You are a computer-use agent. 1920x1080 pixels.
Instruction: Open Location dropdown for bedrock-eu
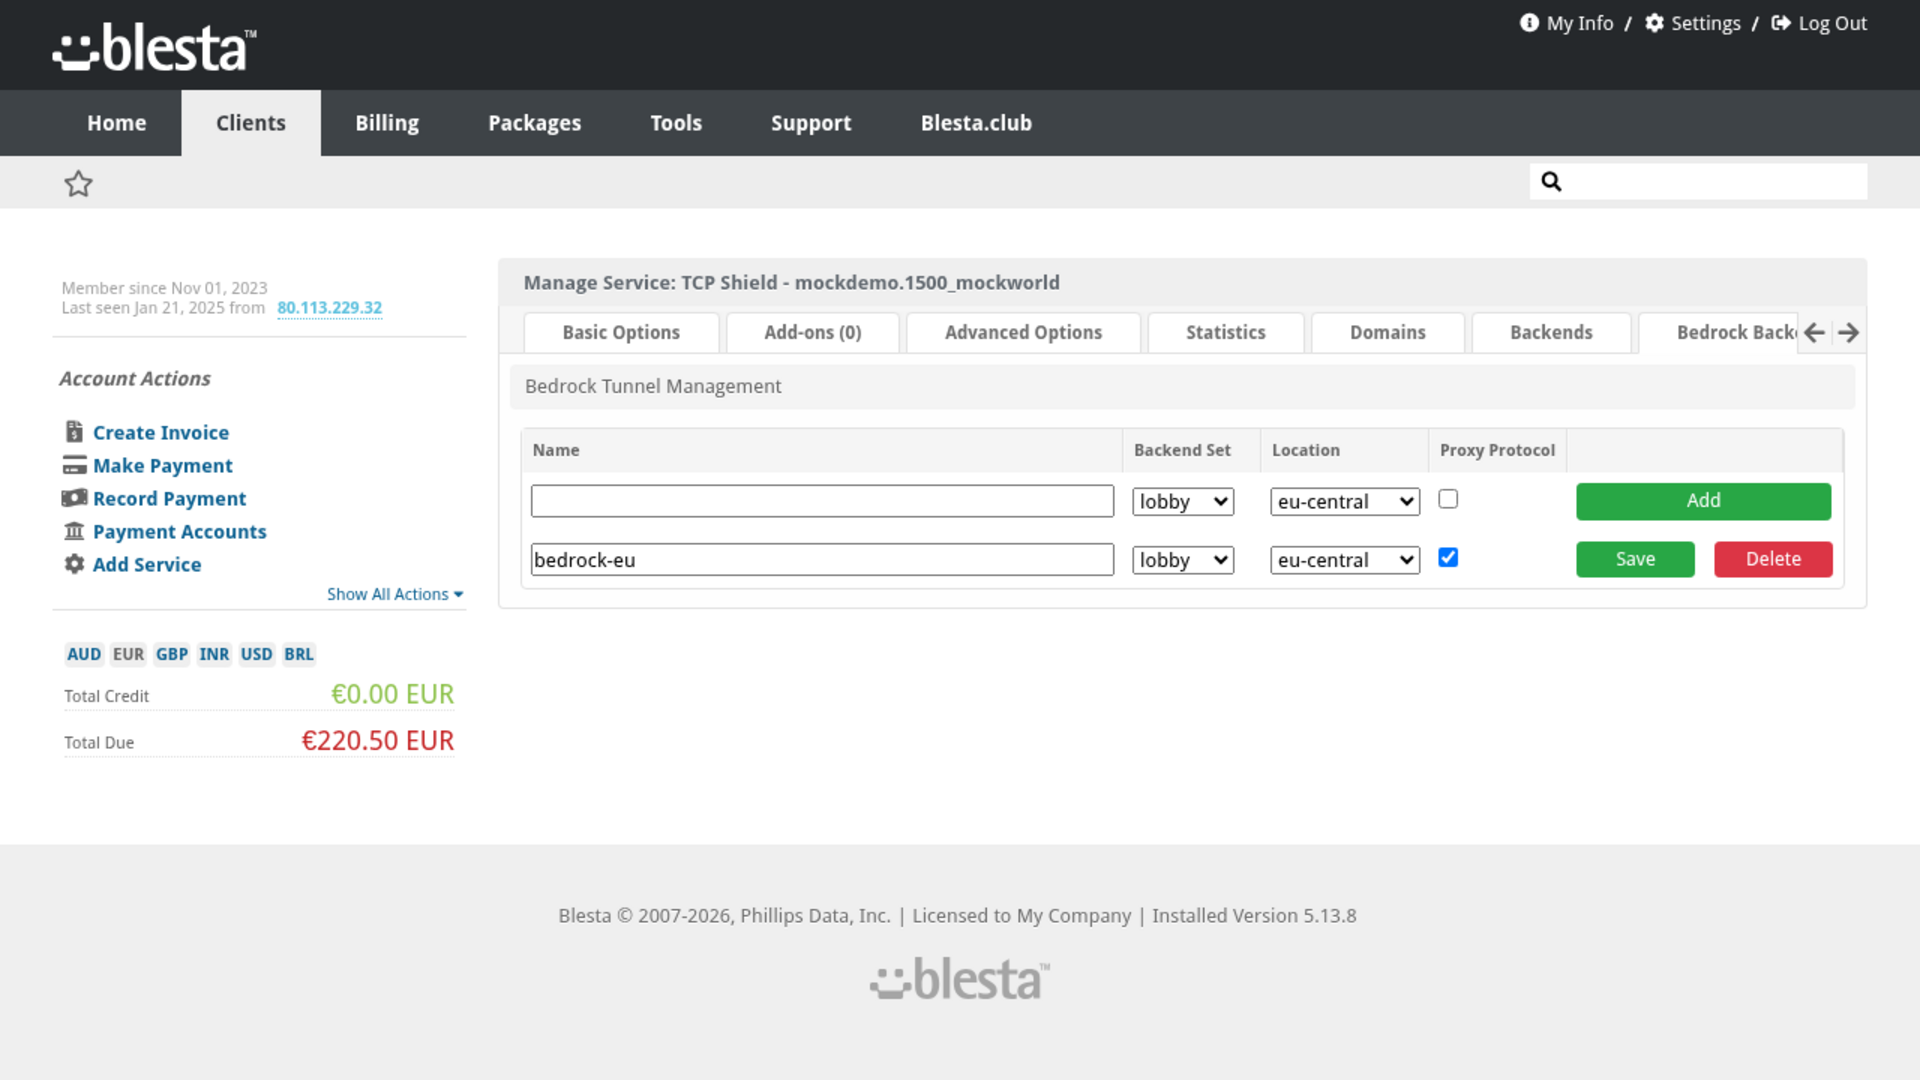(1345, 560)
